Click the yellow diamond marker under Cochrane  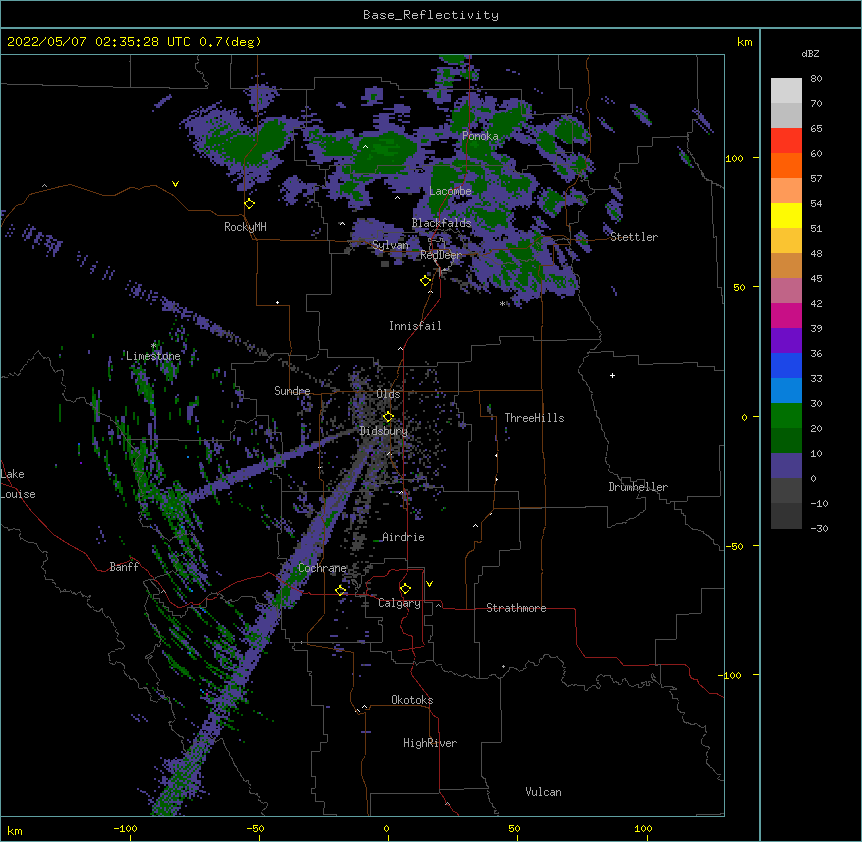[340, 590]
